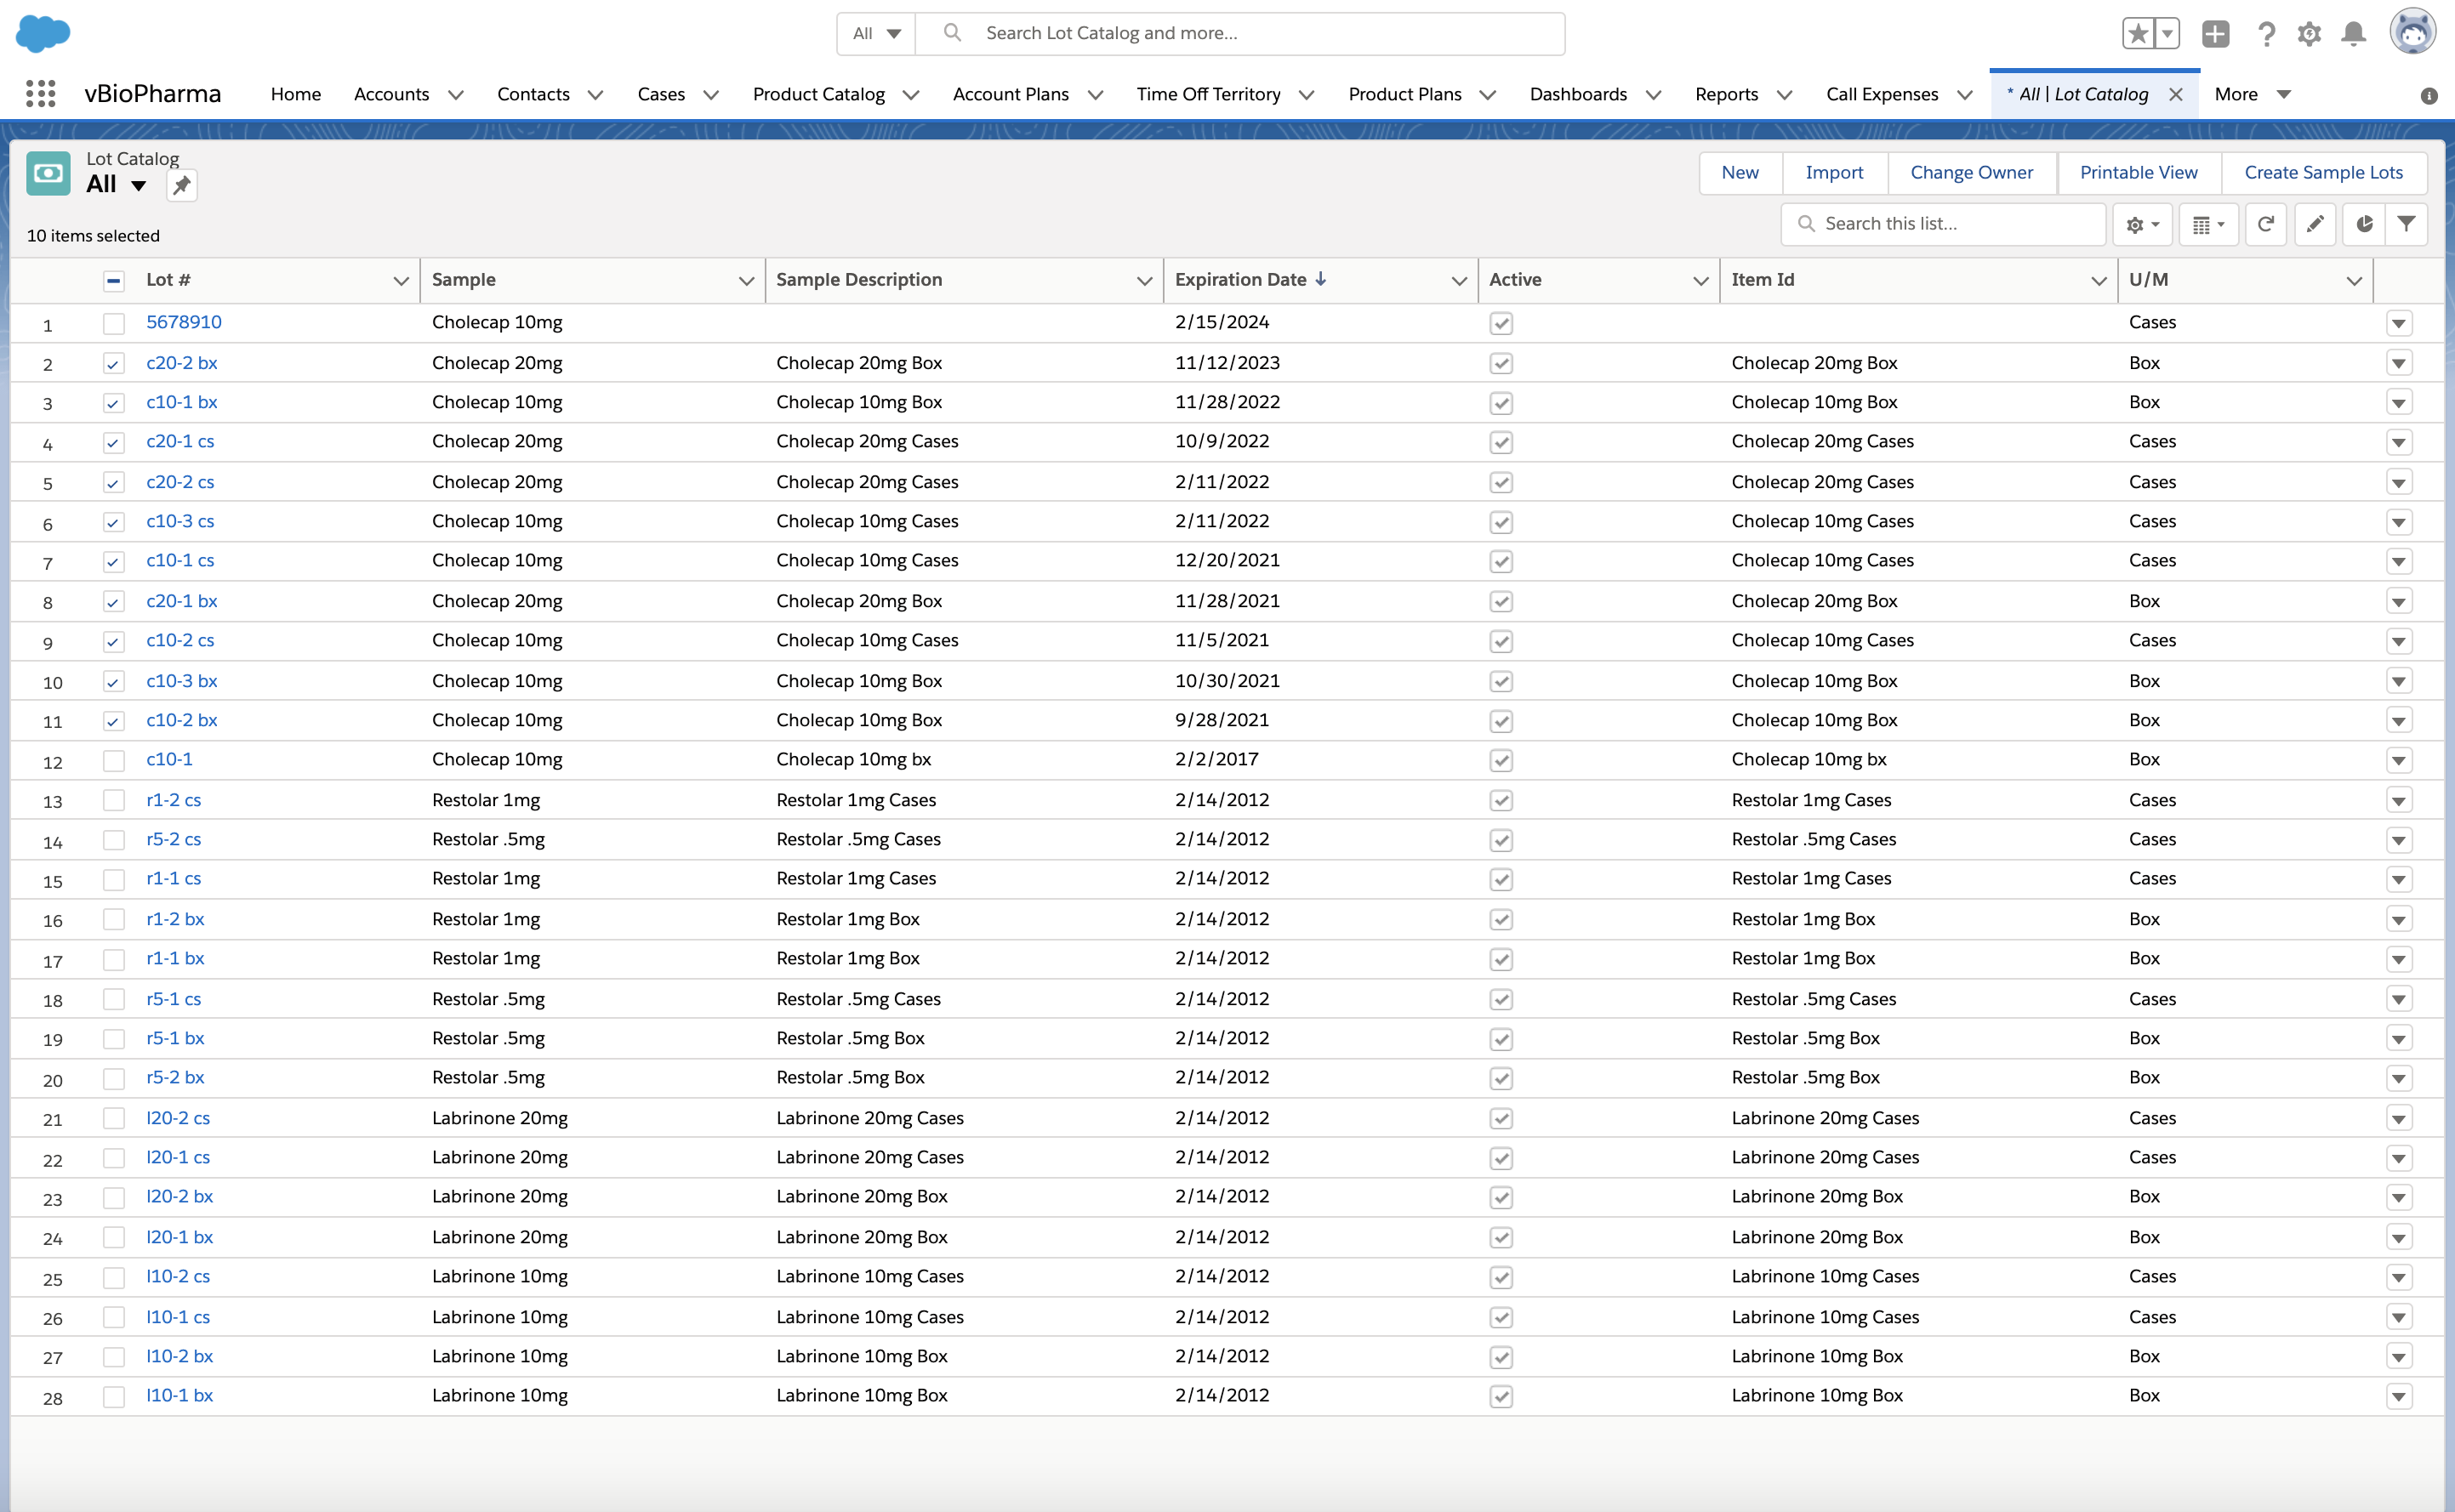The image size is (2455, 1512).
Task: Open the list filters panel
Action: 2407,224
